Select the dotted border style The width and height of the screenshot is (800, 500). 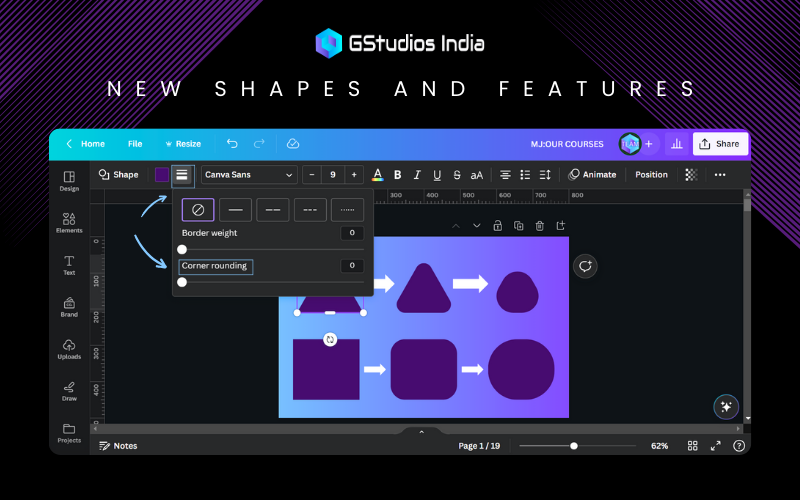pyautogui.click(x=347, y=210)
